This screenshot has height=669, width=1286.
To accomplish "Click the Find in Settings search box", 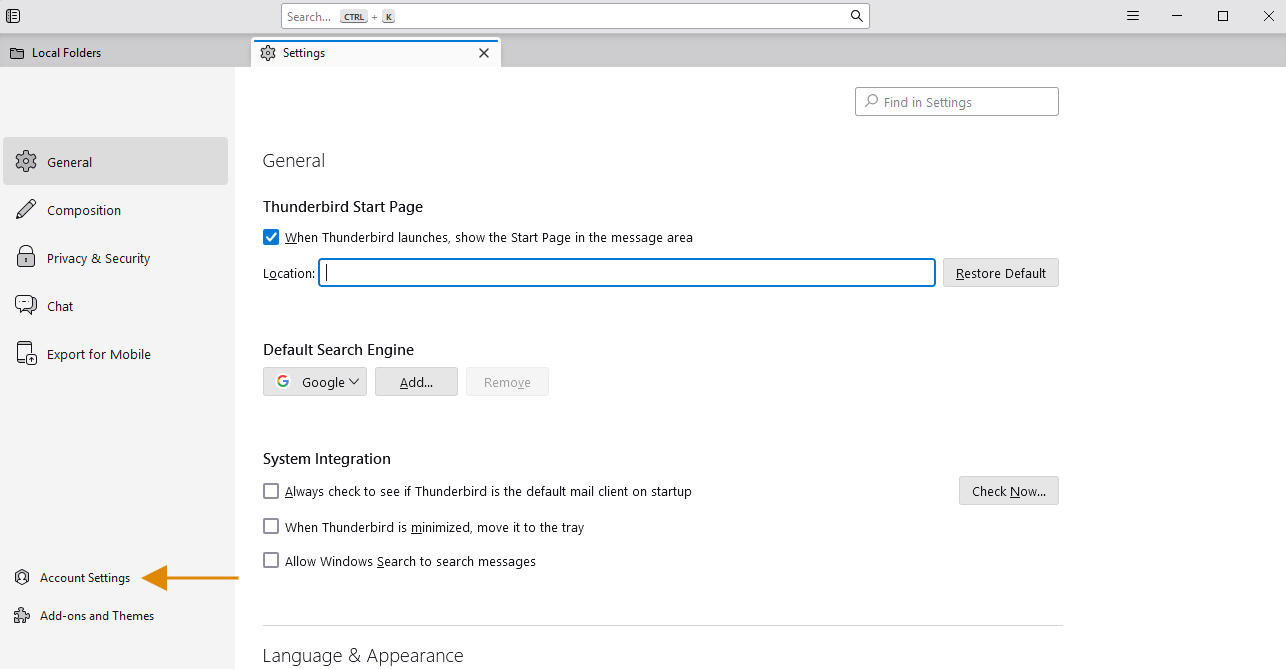I will [x=957, y=102].
